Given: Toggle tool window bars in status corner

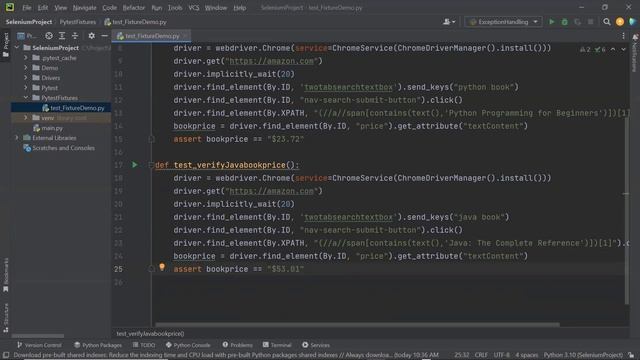Looking at the screenshot, I should (x=6, y=355).
